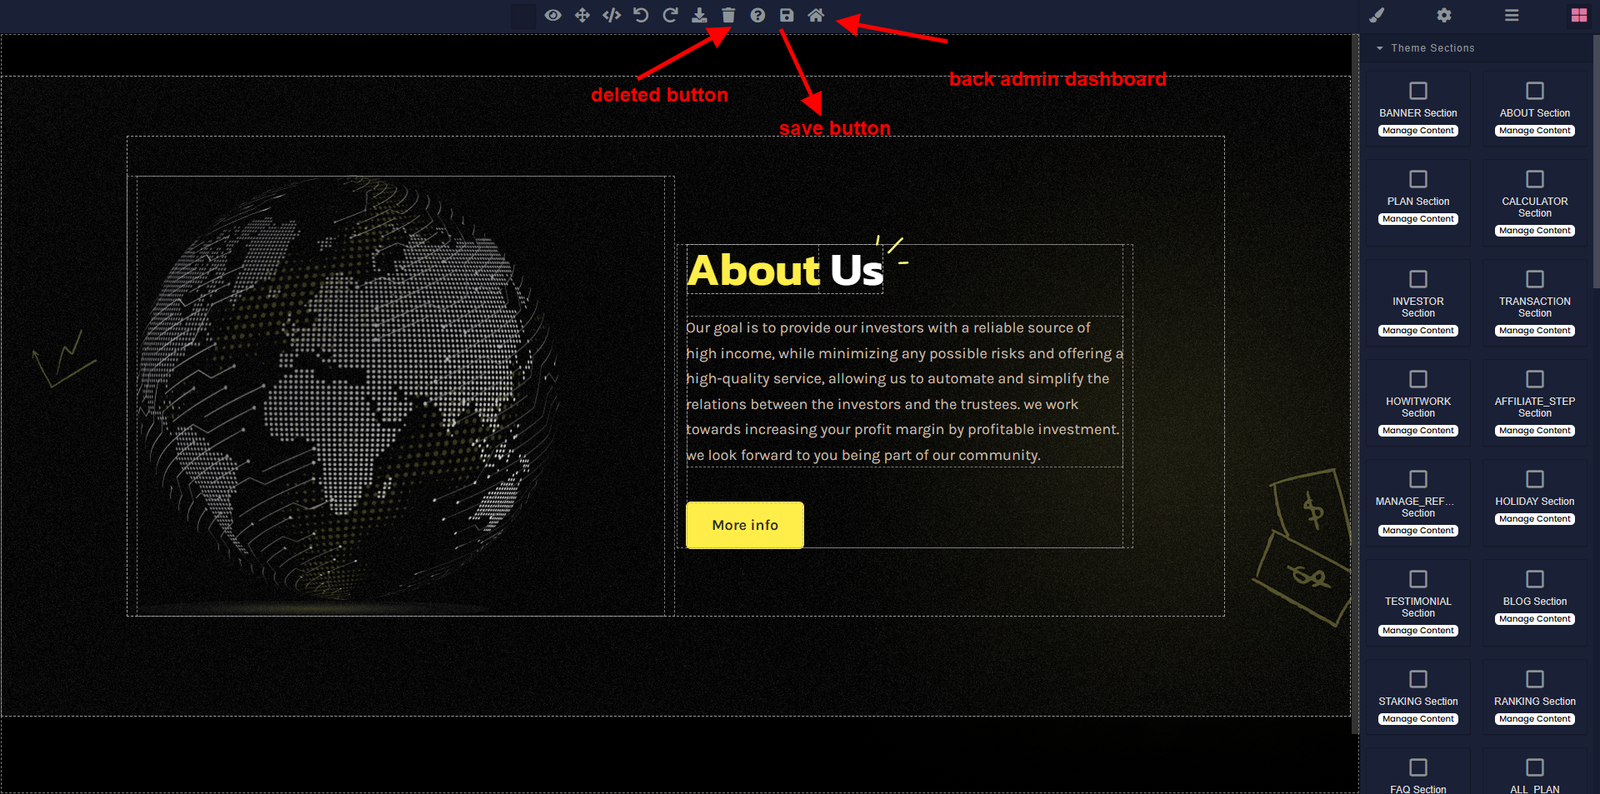
Task: Toggle the preview eye icon
Action: coord(553,15)
